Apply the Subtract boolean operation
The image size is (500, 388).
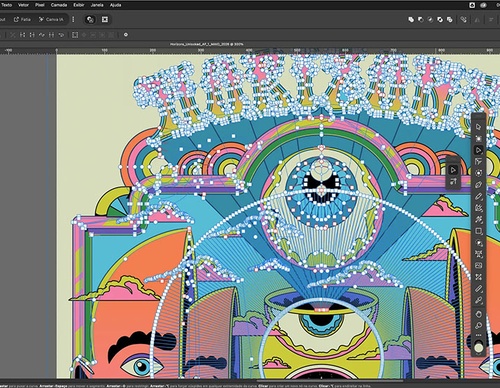(421, 20)
